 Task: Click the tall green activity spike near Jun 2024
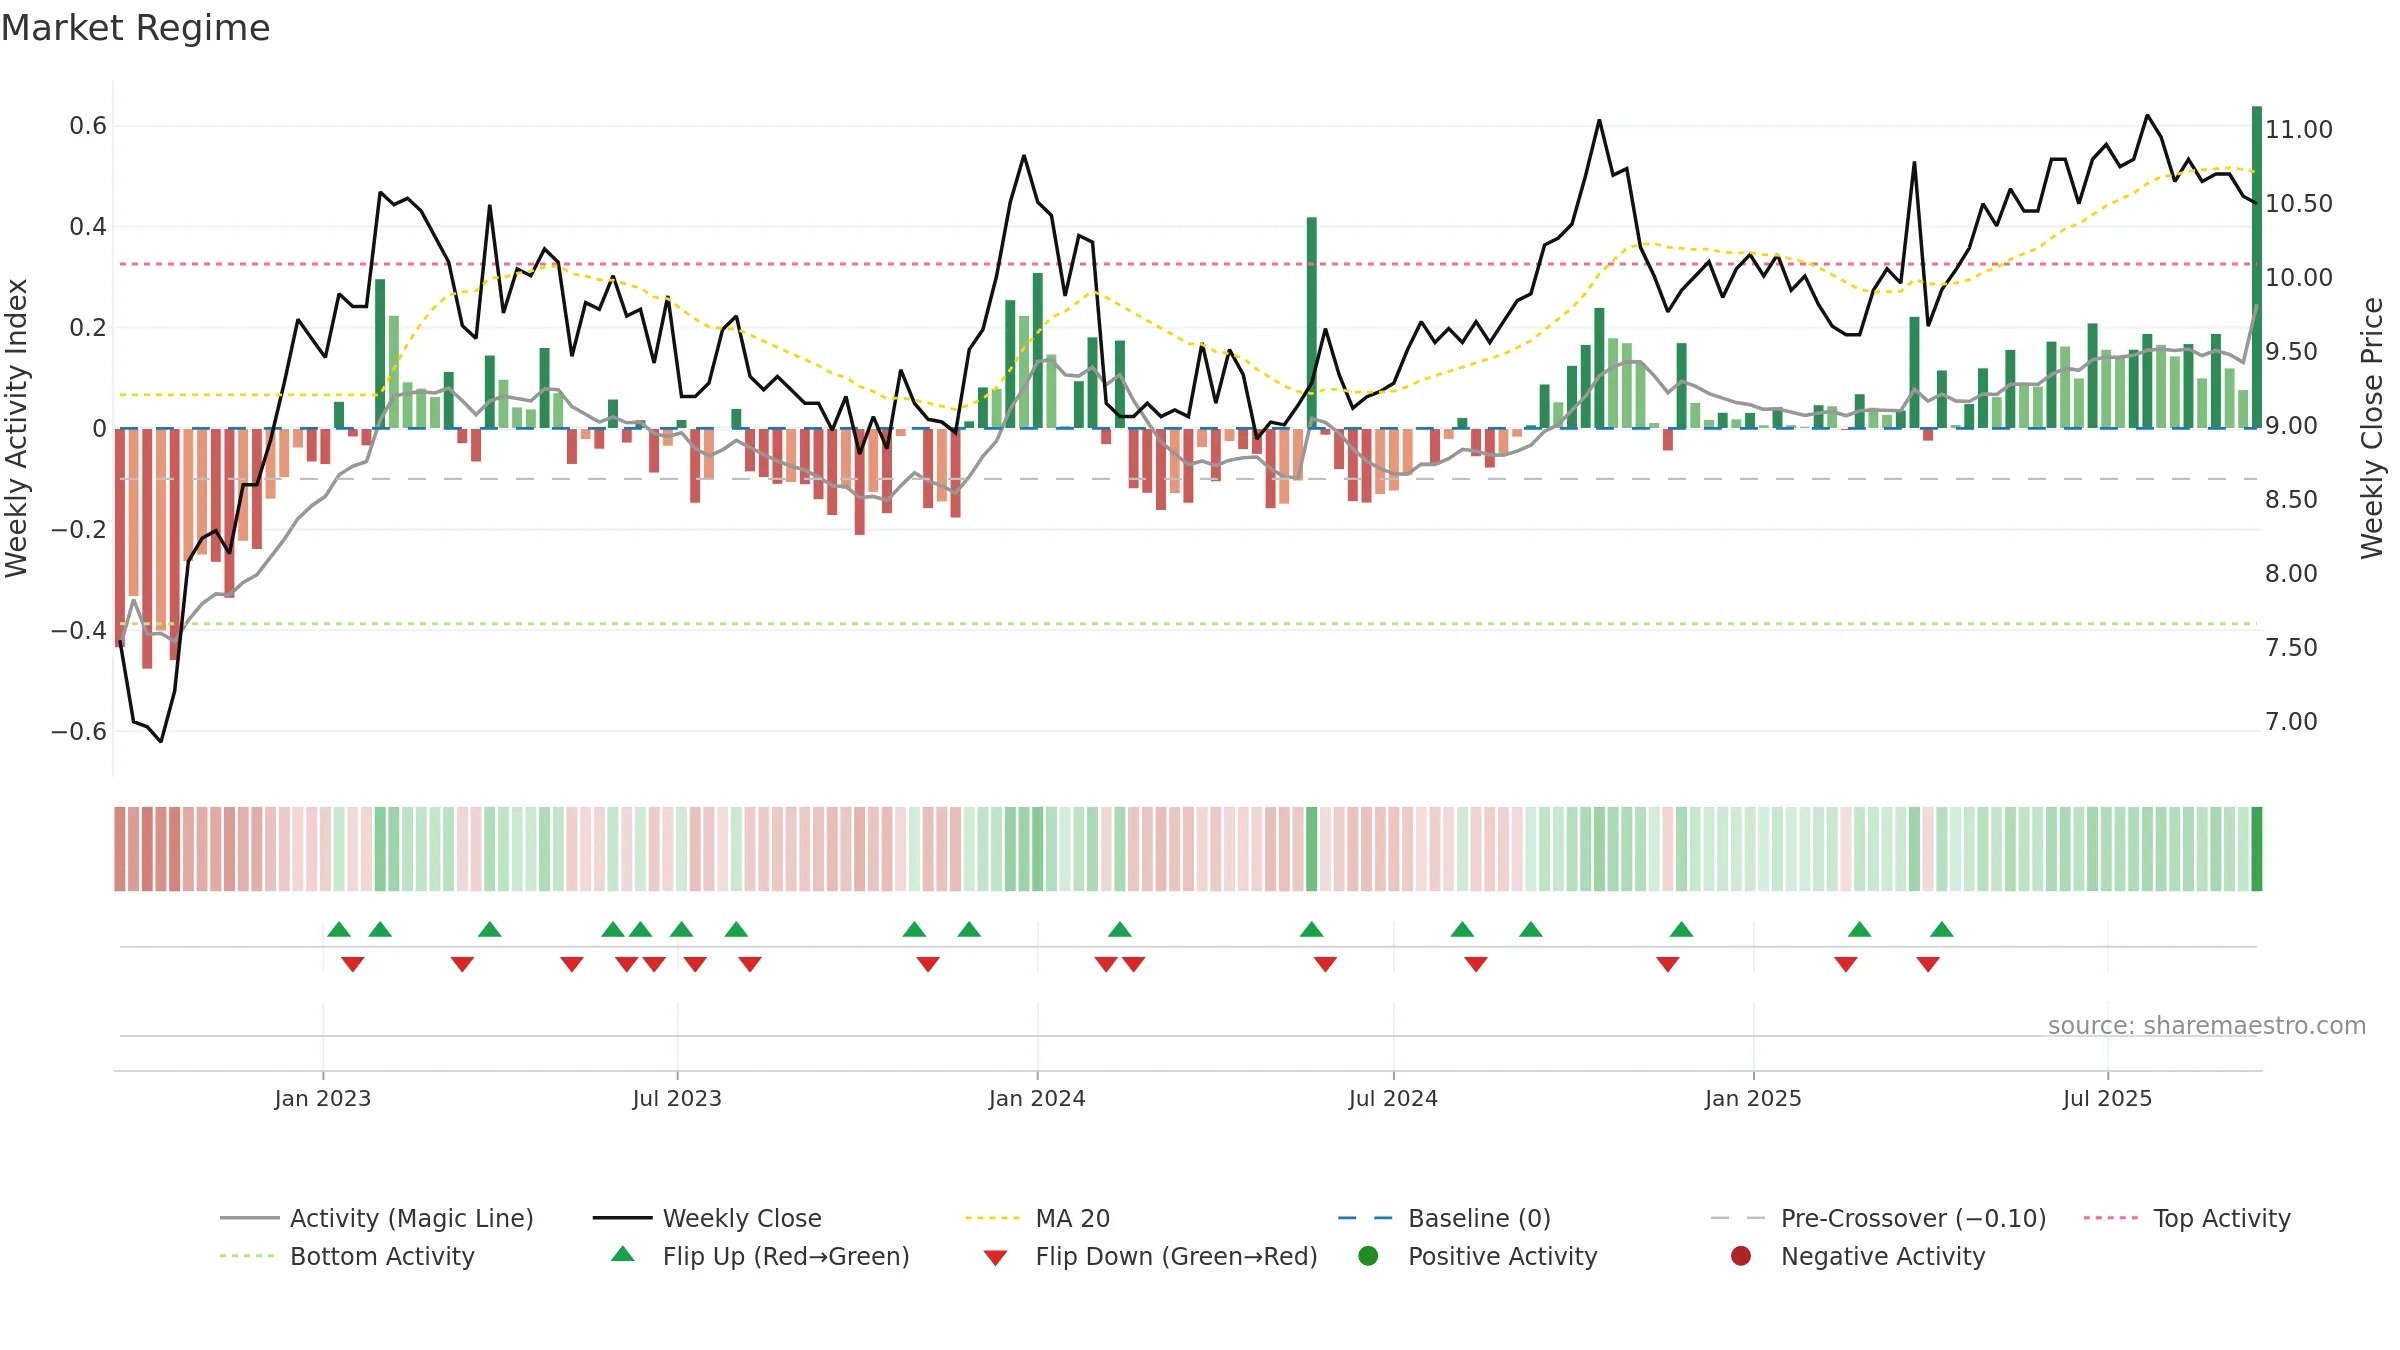[1312, 322]
